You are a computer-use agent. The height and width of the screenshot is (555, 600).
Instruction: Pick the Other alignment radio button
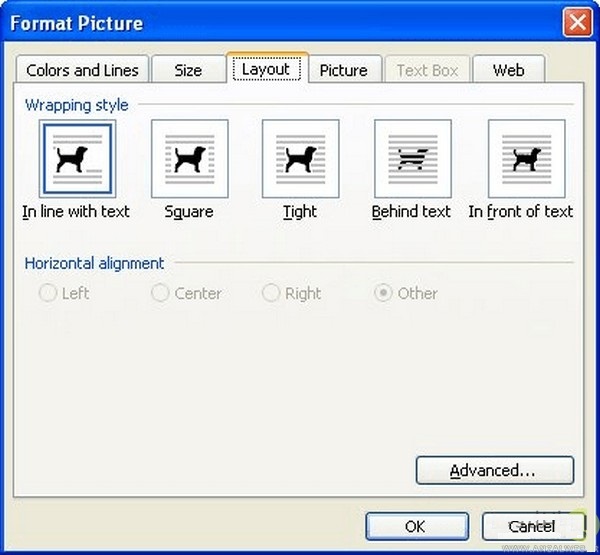click(x=383, y=294)
